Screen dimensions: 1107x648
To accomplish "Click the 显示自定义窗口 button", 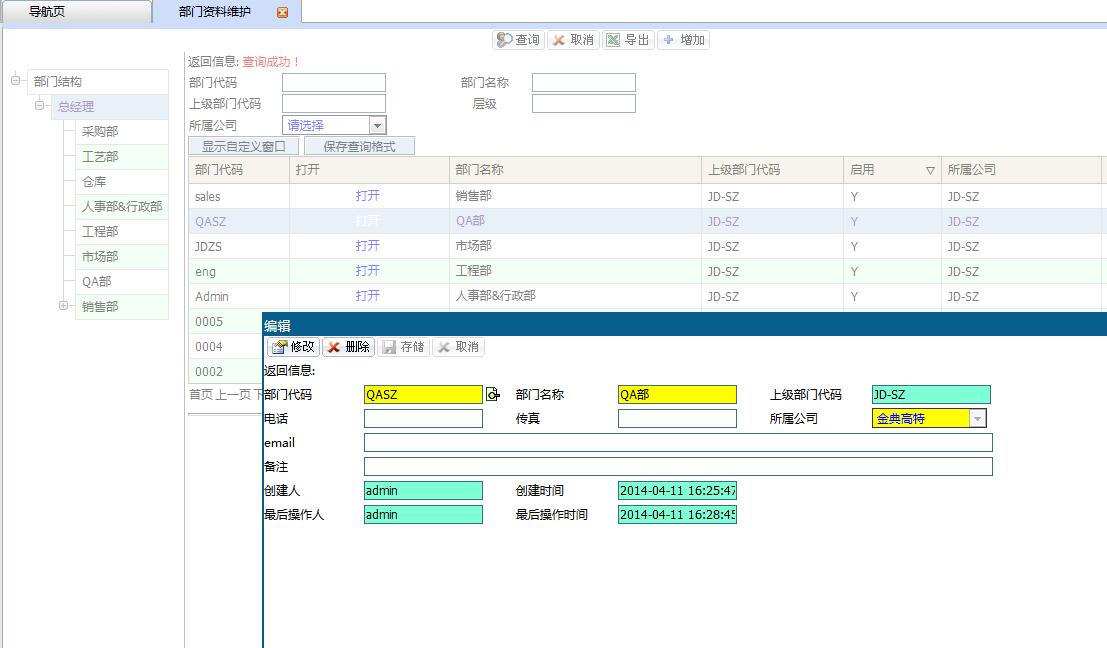I will tap(244, 146).
